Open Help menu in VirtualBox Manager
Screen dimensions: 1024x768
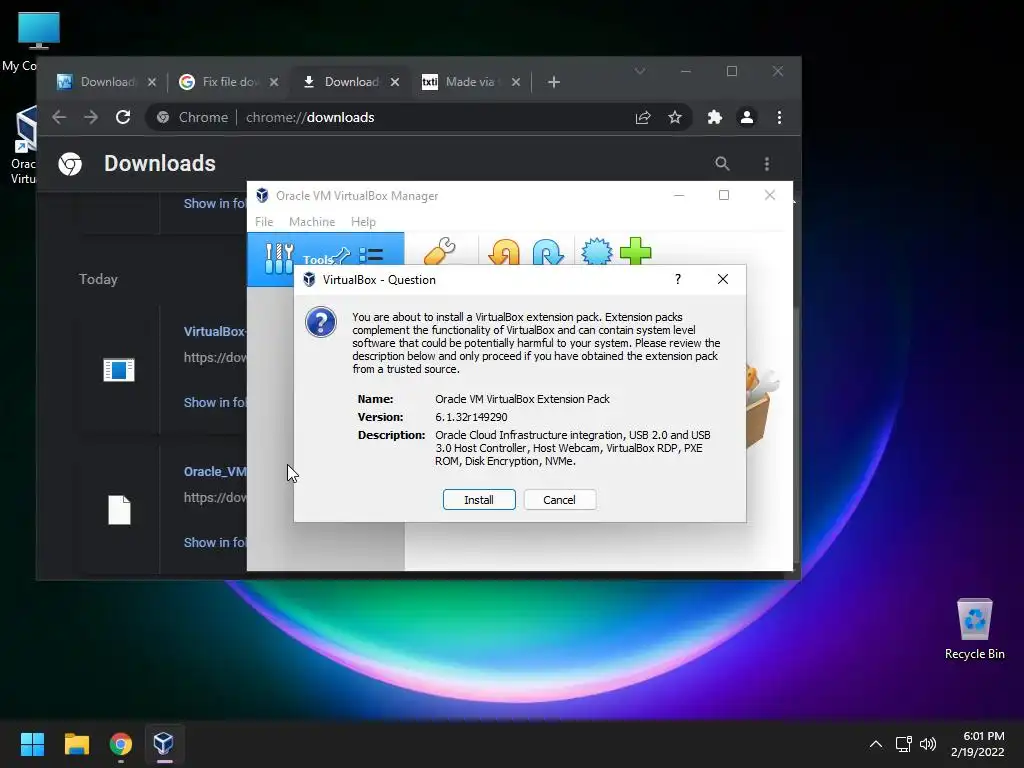363,222
